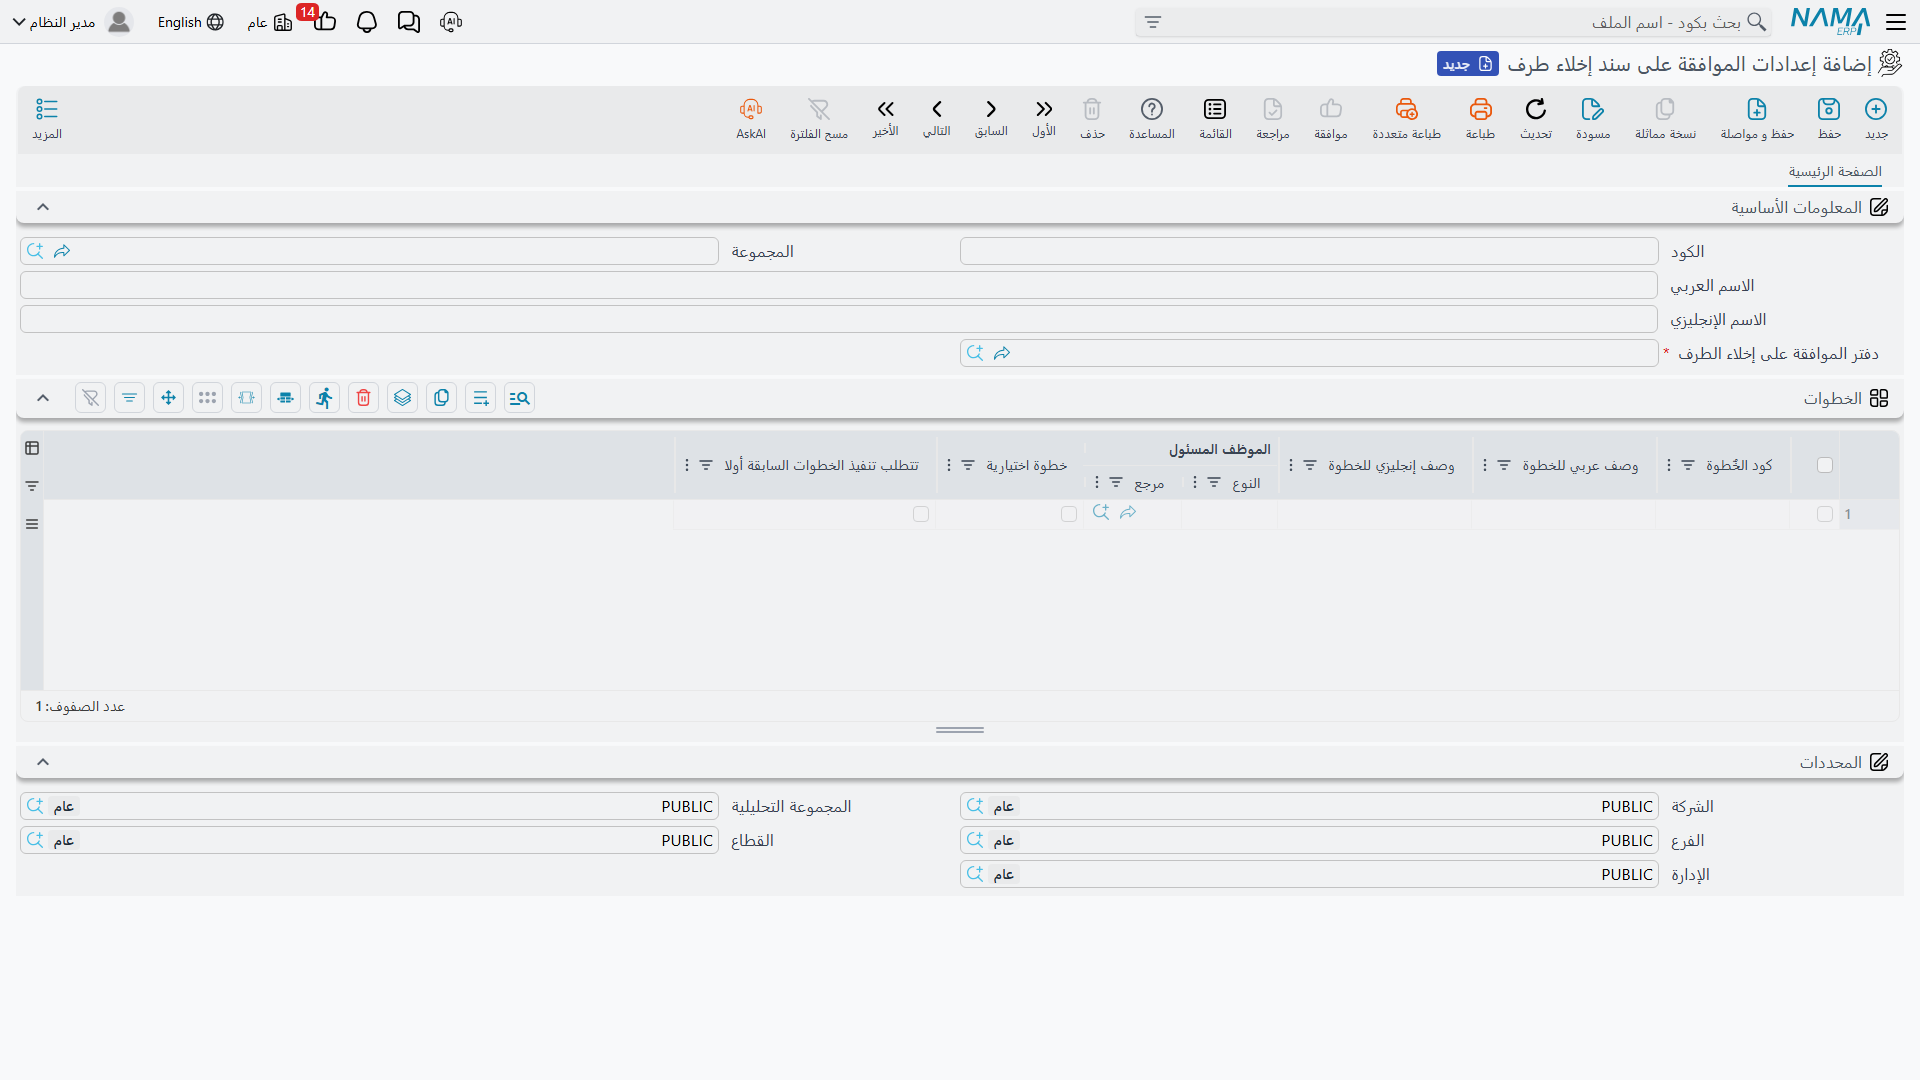Viewport: 1920px width, 1080px height.
Task: Open the hamburger main menu
Action: click(1896, 22)
